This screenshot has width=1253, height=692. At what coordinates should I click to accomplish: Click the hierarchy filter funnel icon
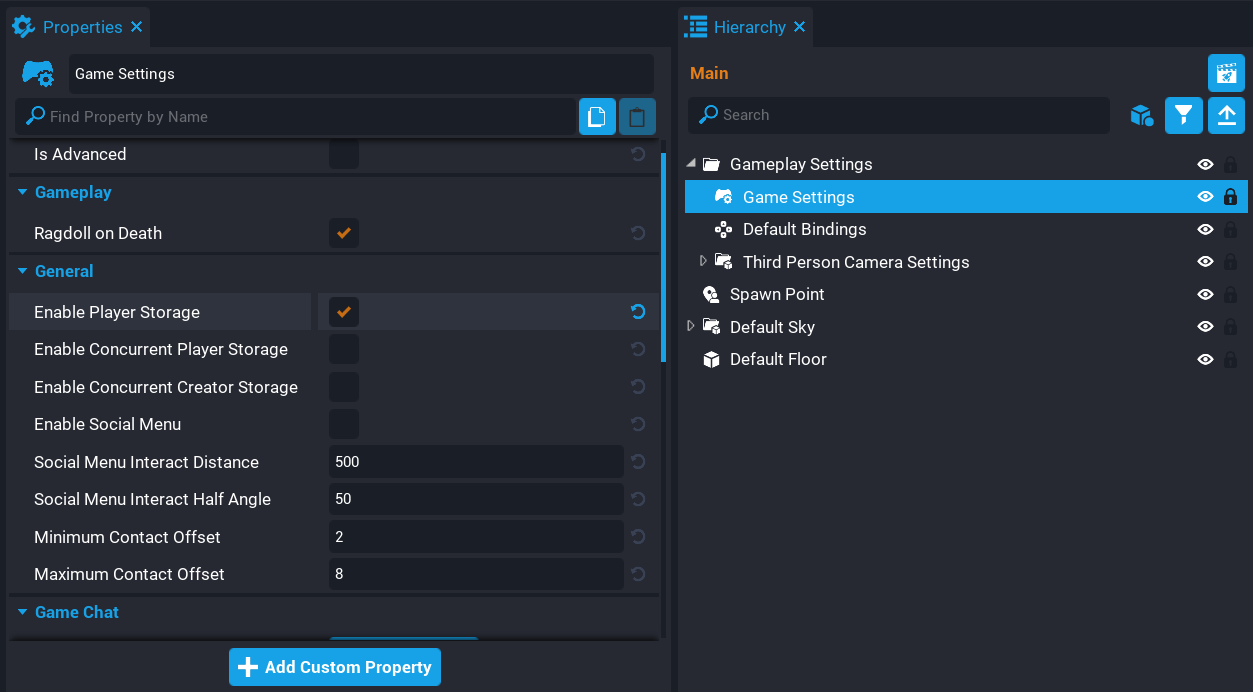(1184, 115)
